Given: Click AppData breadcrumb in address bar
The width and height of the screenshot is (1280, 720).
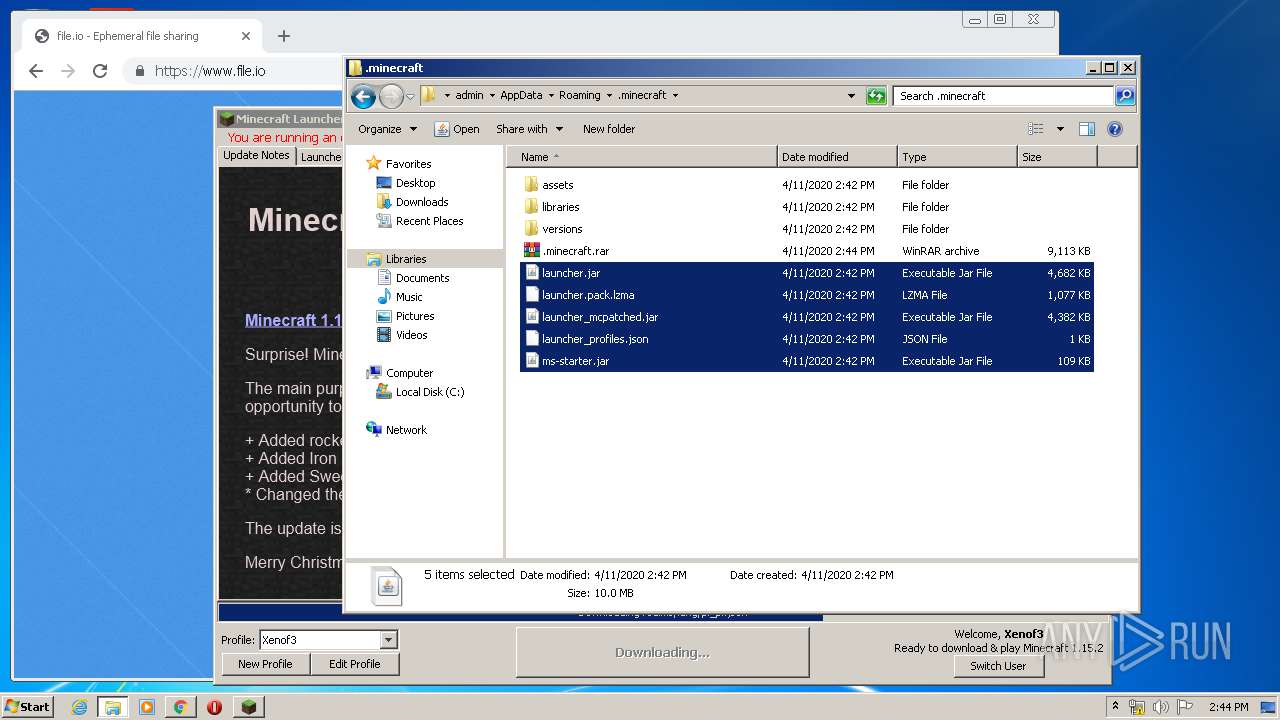Looking at the screenshot, I should pos(521,96).
